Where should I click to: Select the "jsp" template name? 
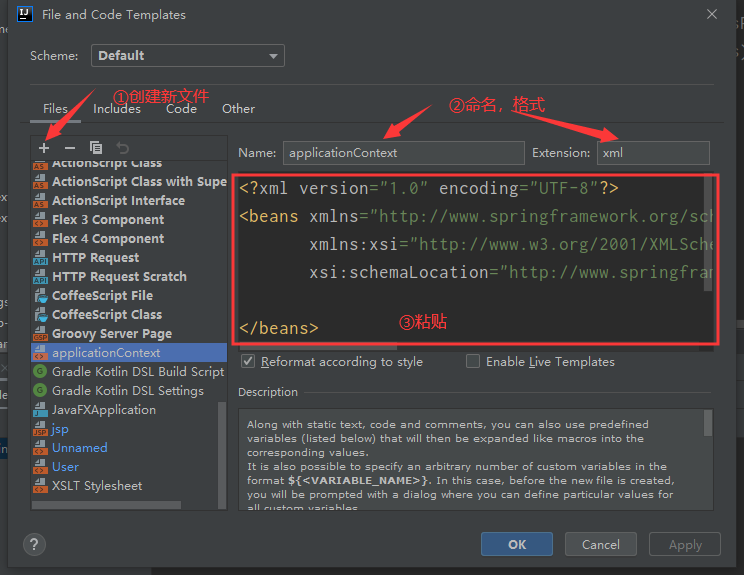pos(60,429)
